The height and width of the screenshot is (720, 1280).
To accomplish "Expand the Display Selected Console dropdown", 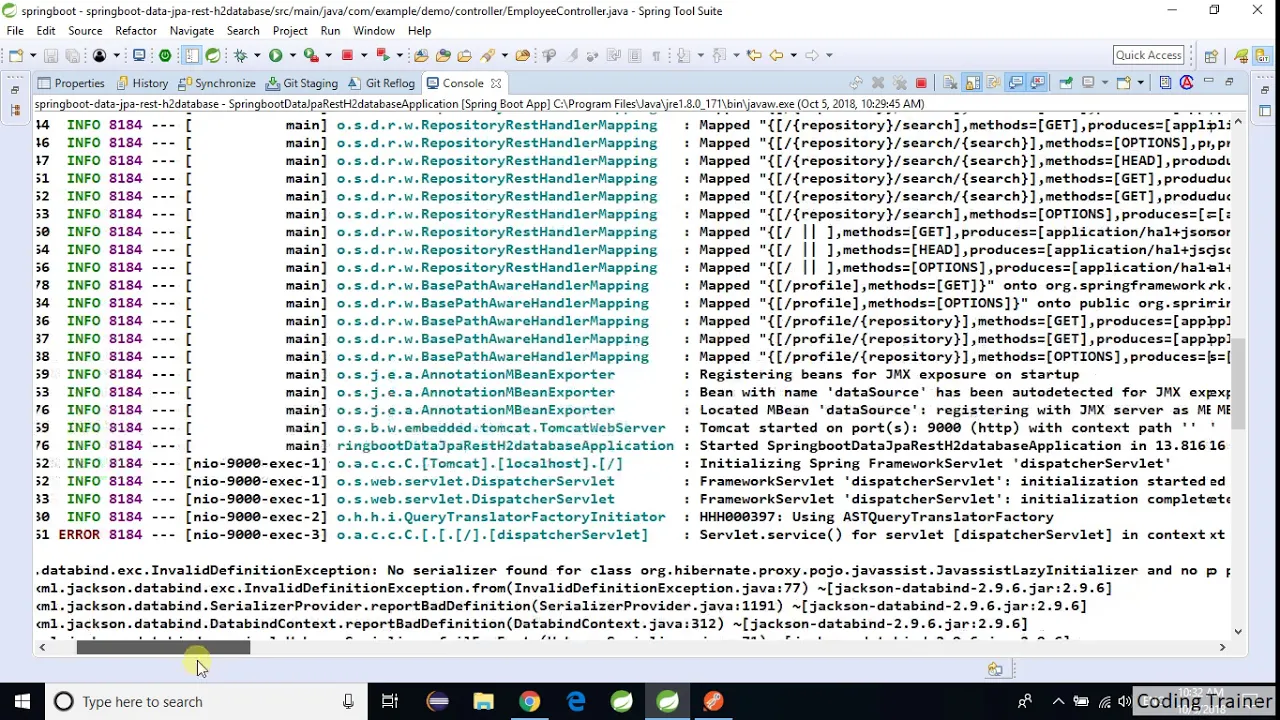I will (1103, 83).
